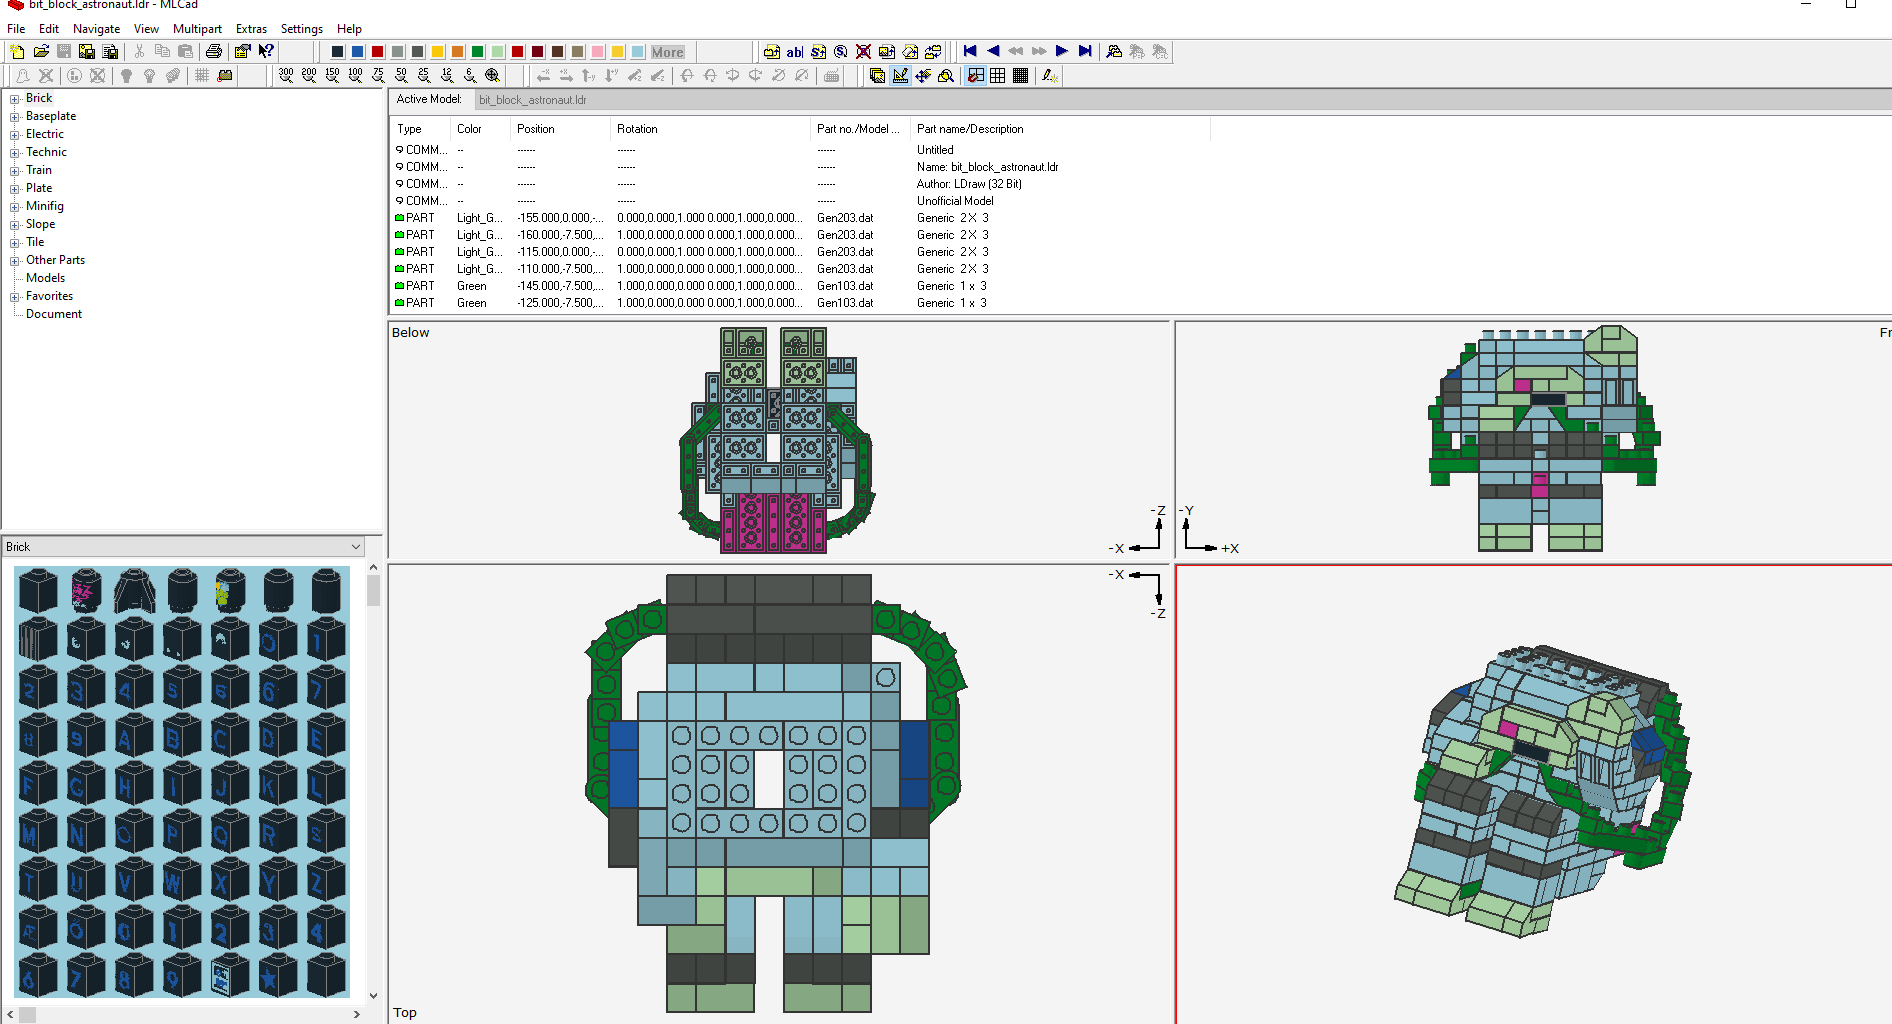
Task: Sort by Part name/Description column header
Action: (1060, 129)
